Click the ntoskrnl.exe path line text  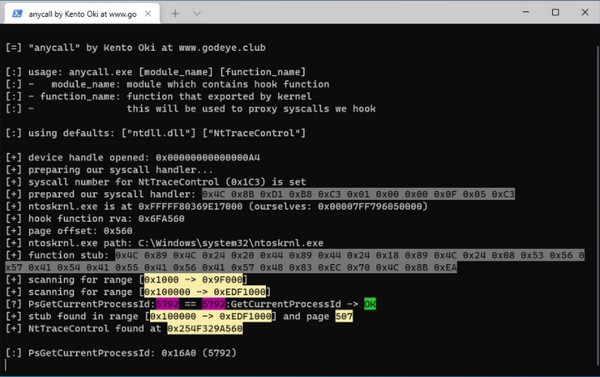click(176, 243)
